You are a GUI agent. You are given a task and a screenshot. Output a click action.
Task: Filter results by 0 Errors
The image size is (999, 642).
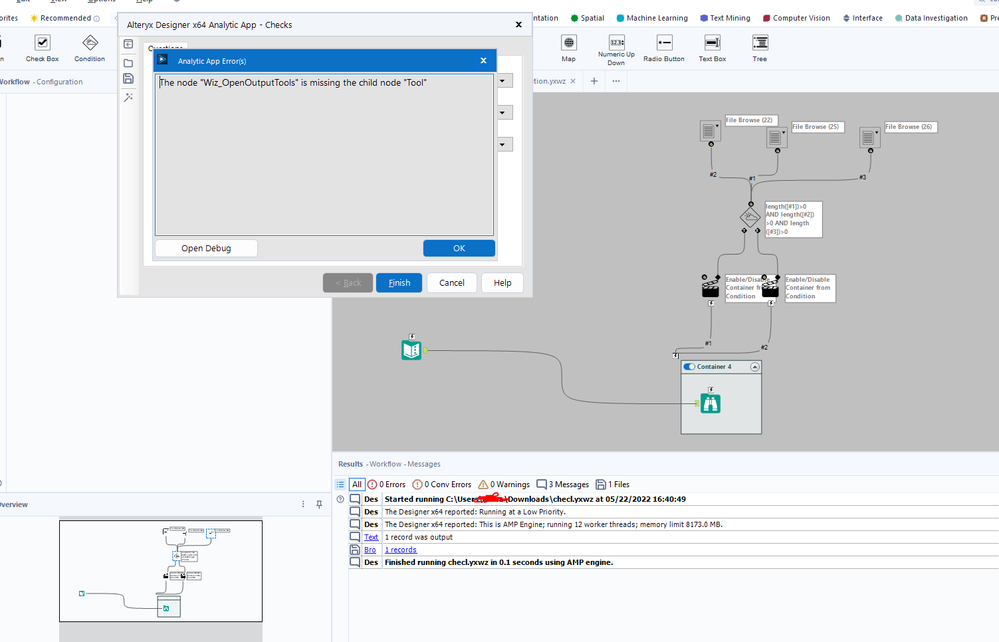388,484
